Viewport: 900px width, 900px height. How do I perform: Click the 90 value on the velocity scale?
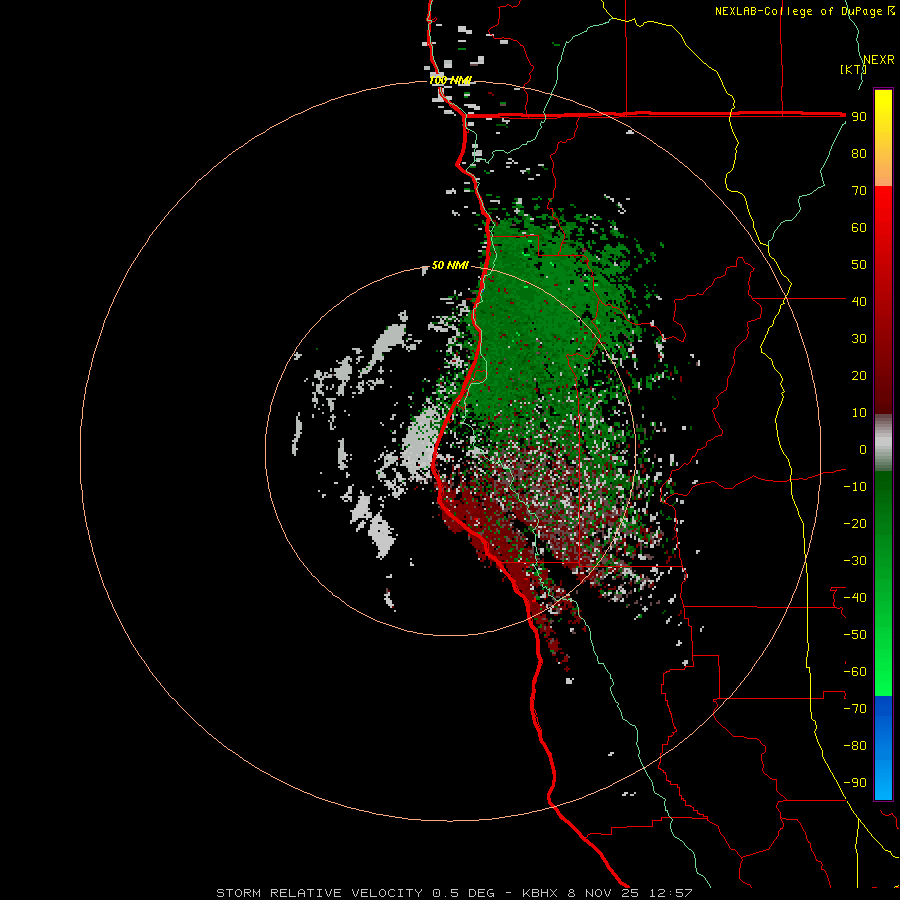click(x=859, y=117)
